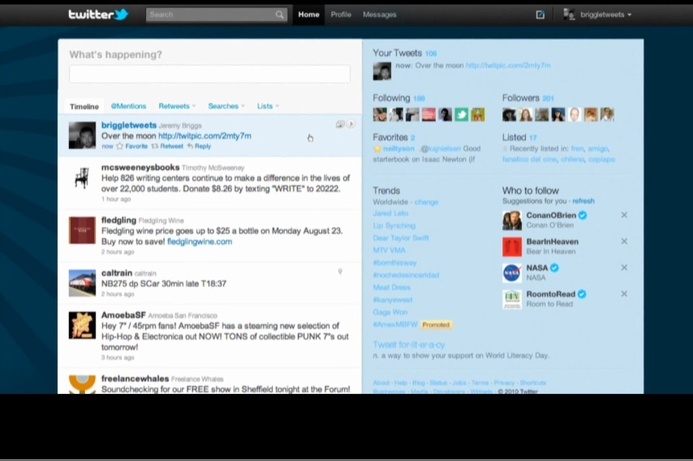
Task: Open the Followers count 201
Action: pos(548,99)
